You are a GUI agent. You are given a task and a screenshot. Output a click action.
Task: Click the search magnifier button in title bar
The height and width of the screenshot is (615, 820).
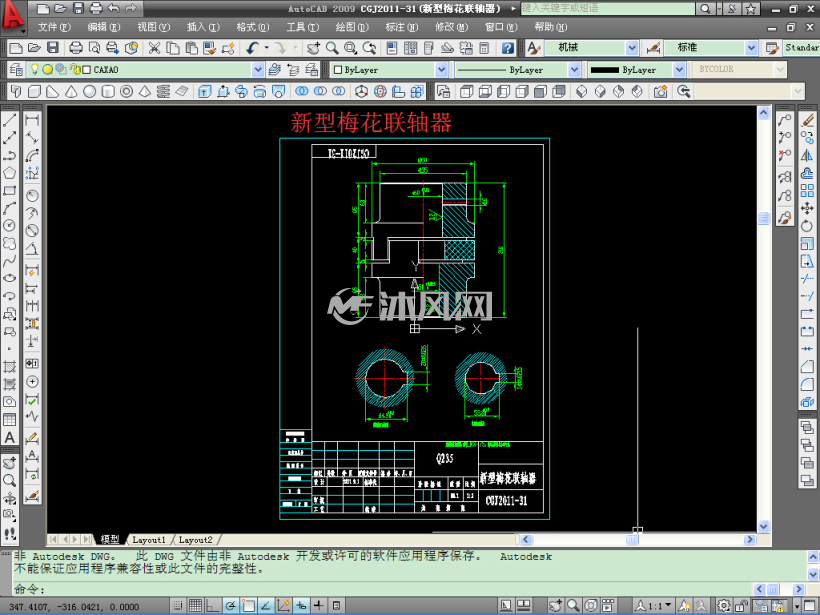pos(705,8)
